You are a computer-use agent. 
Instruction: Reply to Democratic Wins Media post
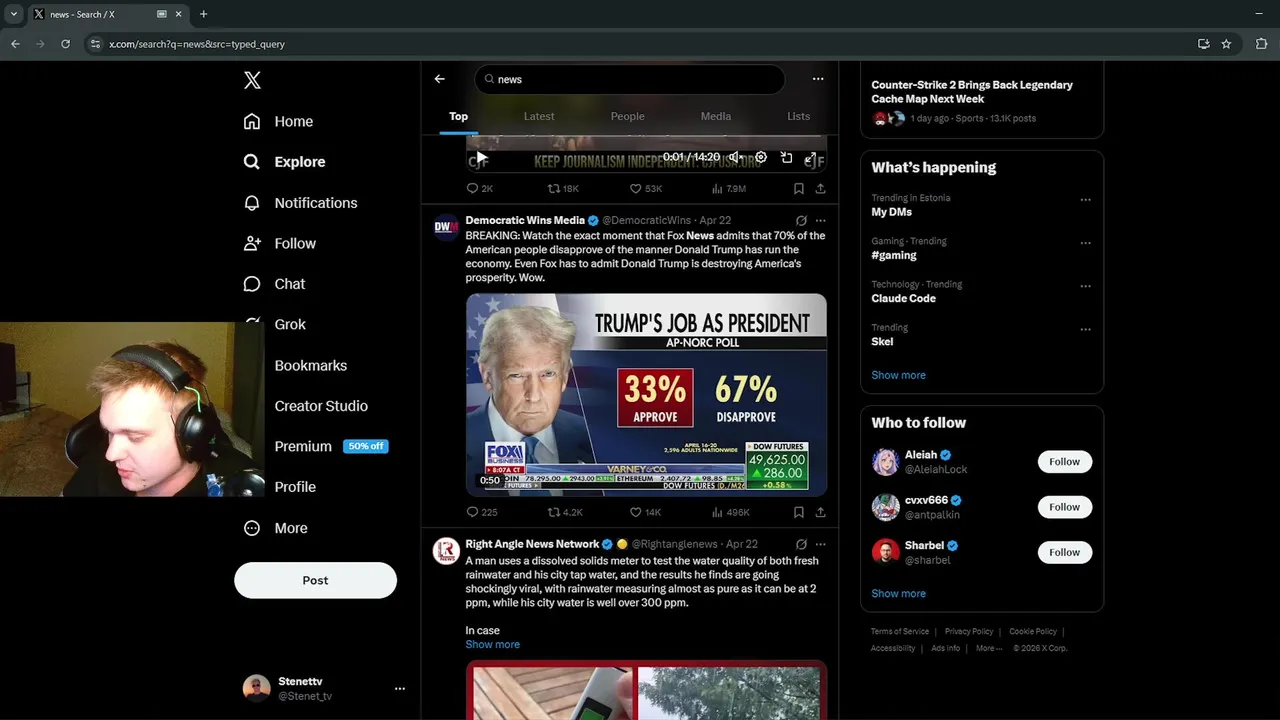pos(481,512)
